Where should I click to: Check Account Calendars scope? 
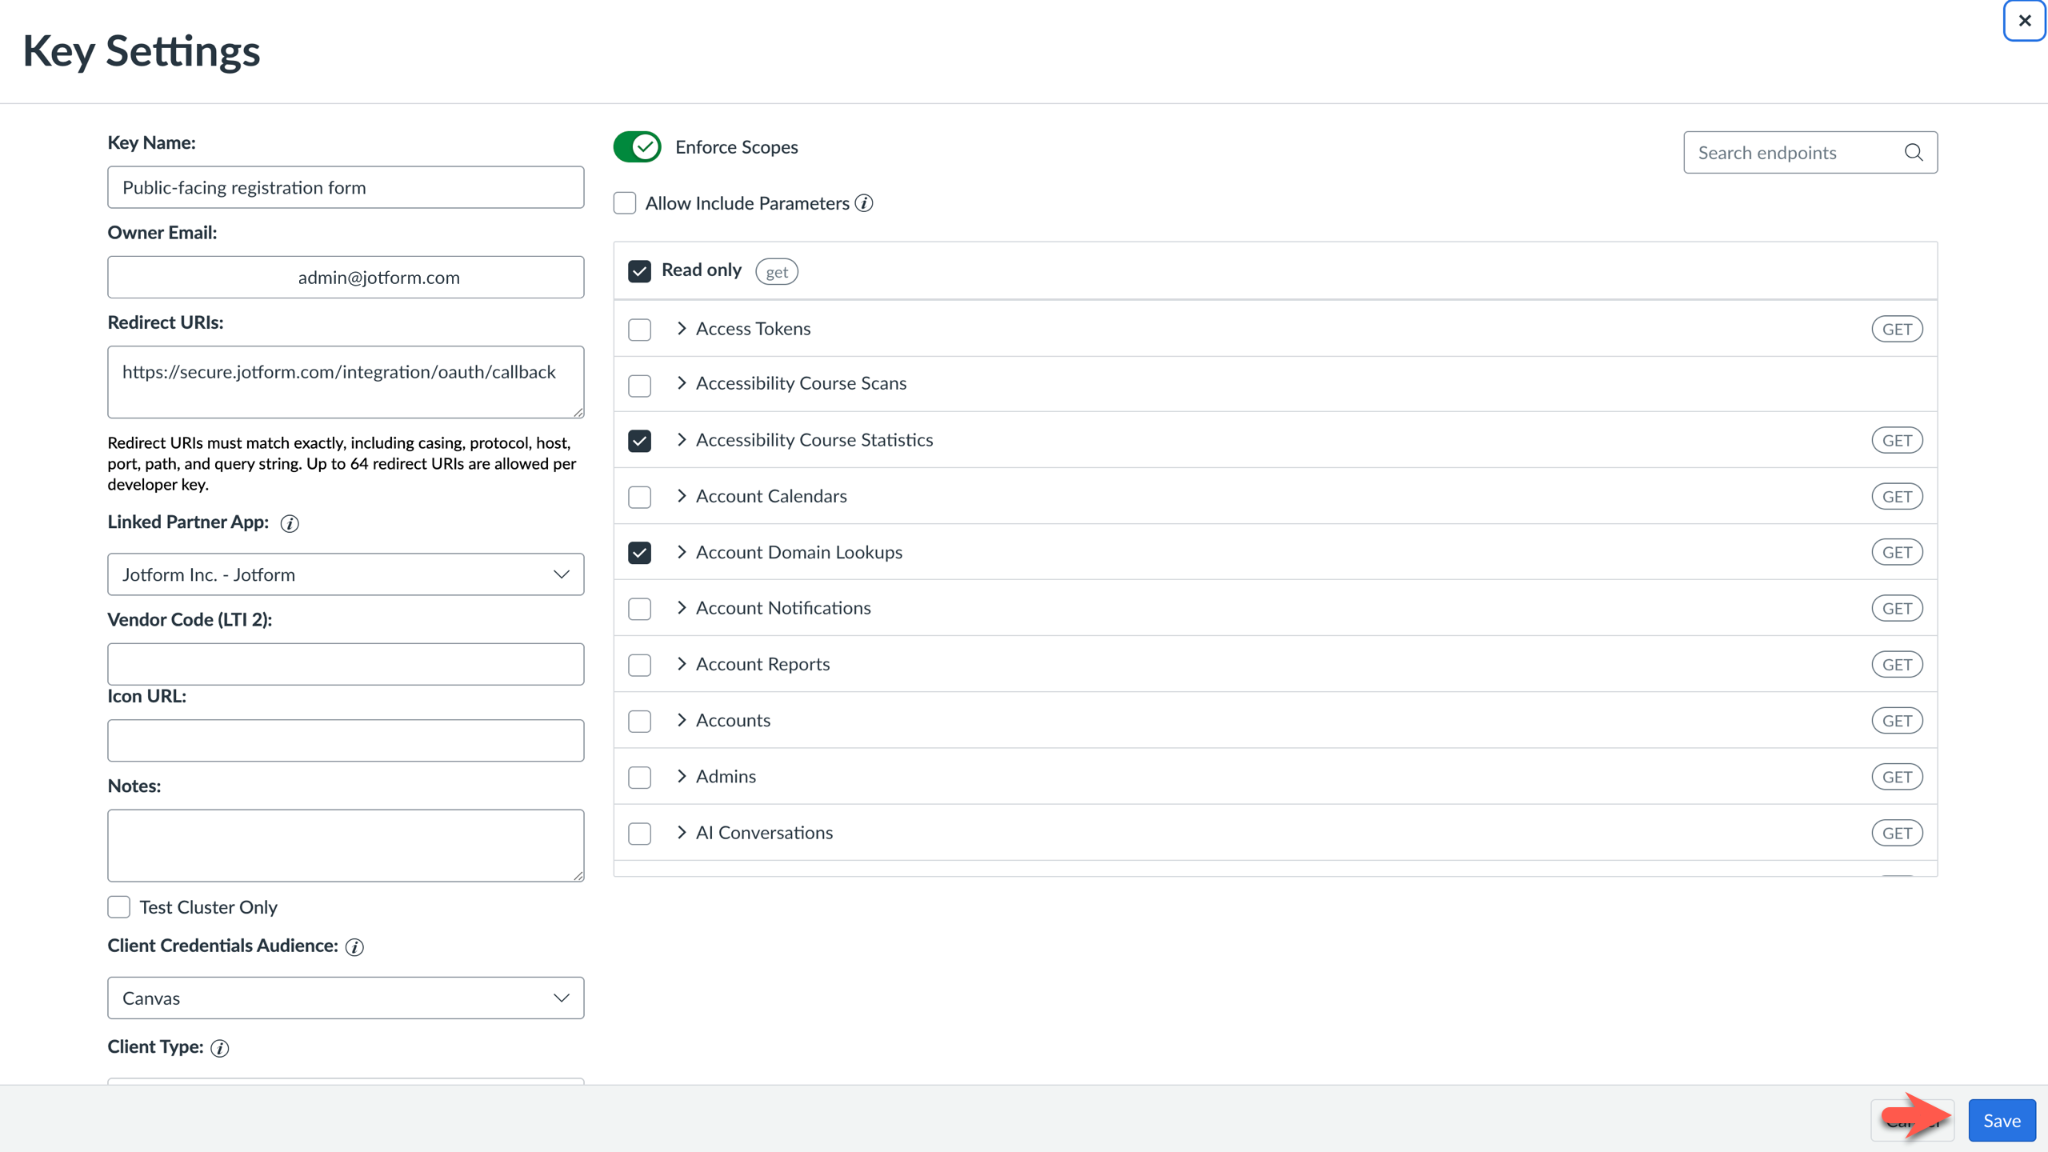tap(640, 497)
